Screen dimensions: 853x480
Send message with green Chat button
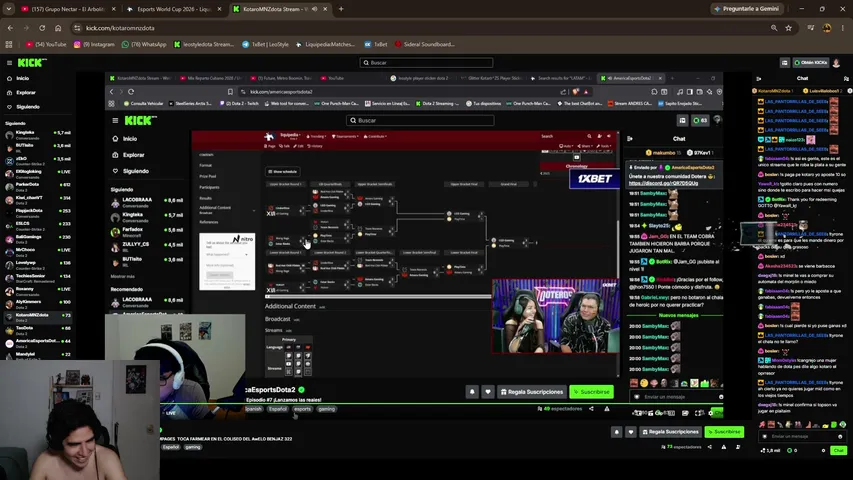[x=838, y=451]
